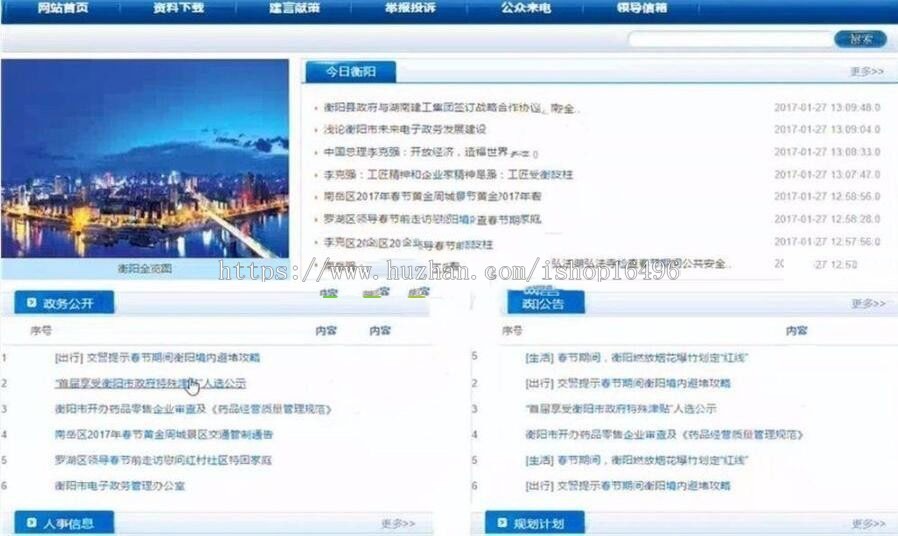This screenshot has width=898, height=536.
Task: Open 通知公告 last row 交警提示避堵攻略 article
Action: point(628,486)
